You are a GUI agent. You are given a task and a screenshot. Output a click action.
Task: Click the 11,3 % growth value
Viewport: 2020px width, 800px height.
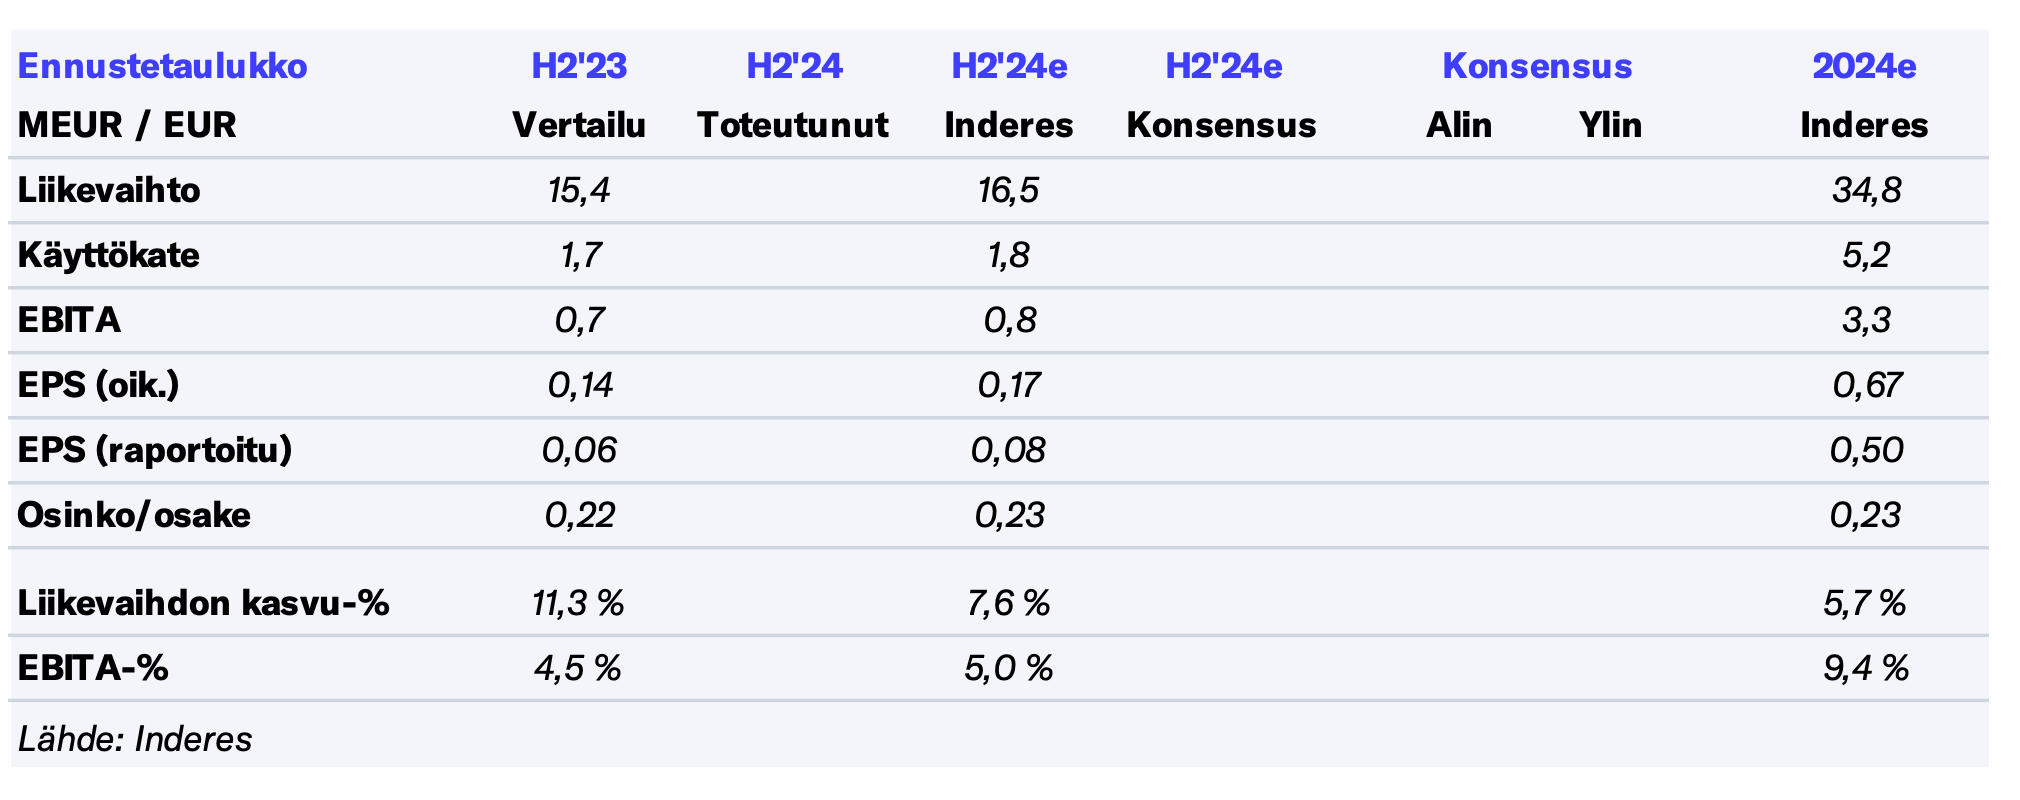(x=578, y=603)
